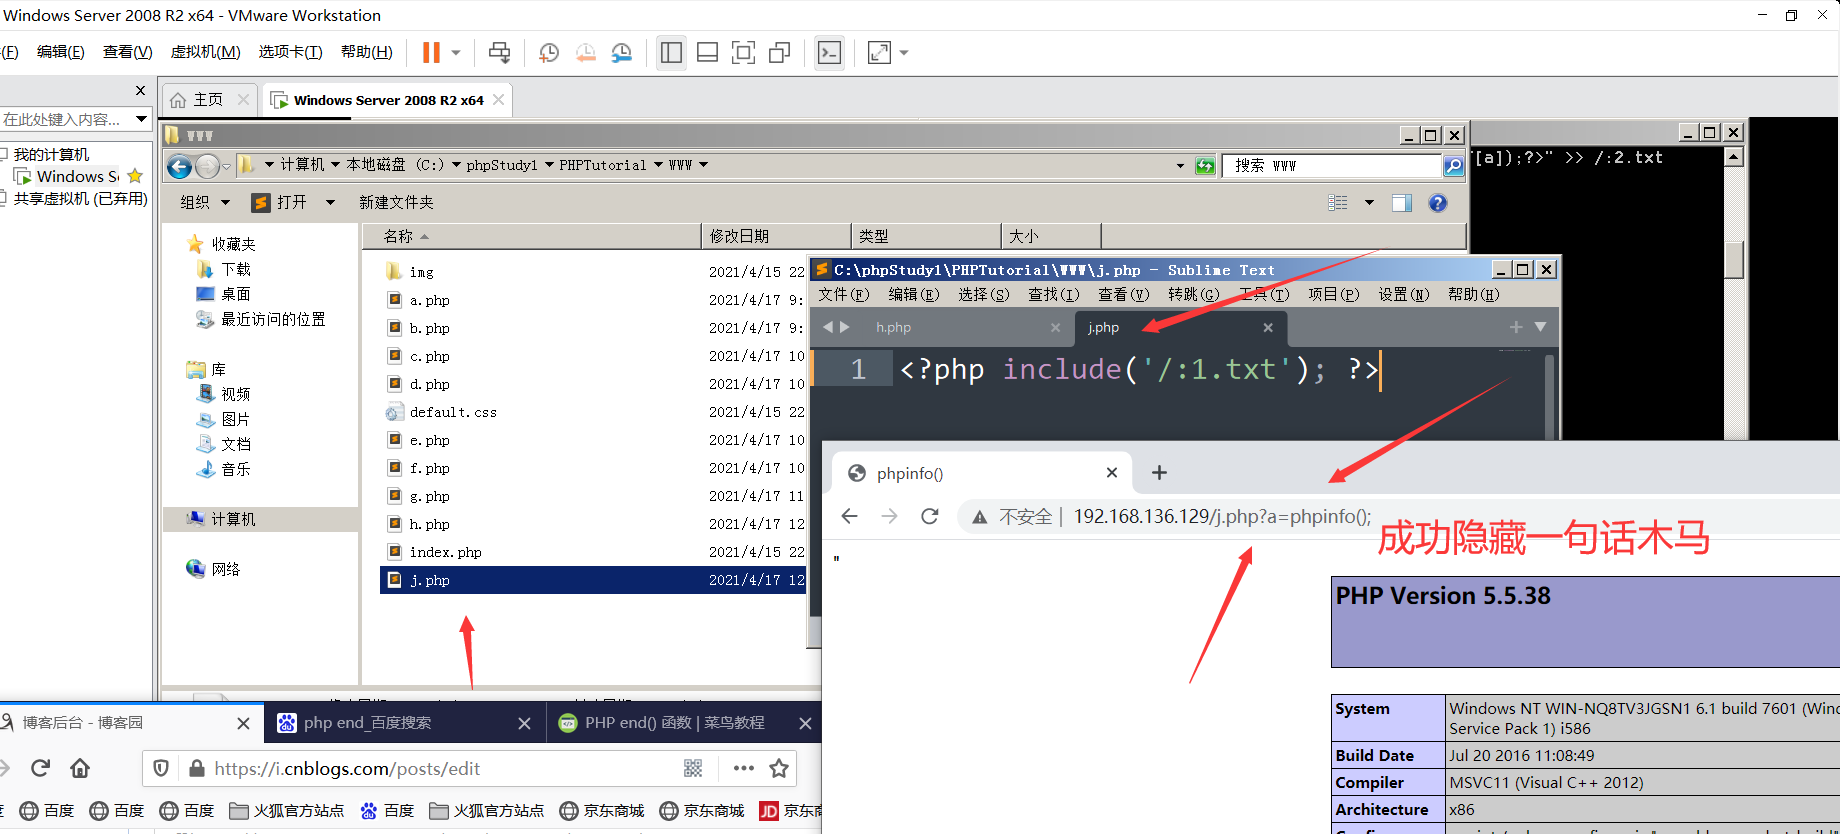Open the dropdown arrow next to the pause icon
The image size is (1840, 834).
click(456, 53)
